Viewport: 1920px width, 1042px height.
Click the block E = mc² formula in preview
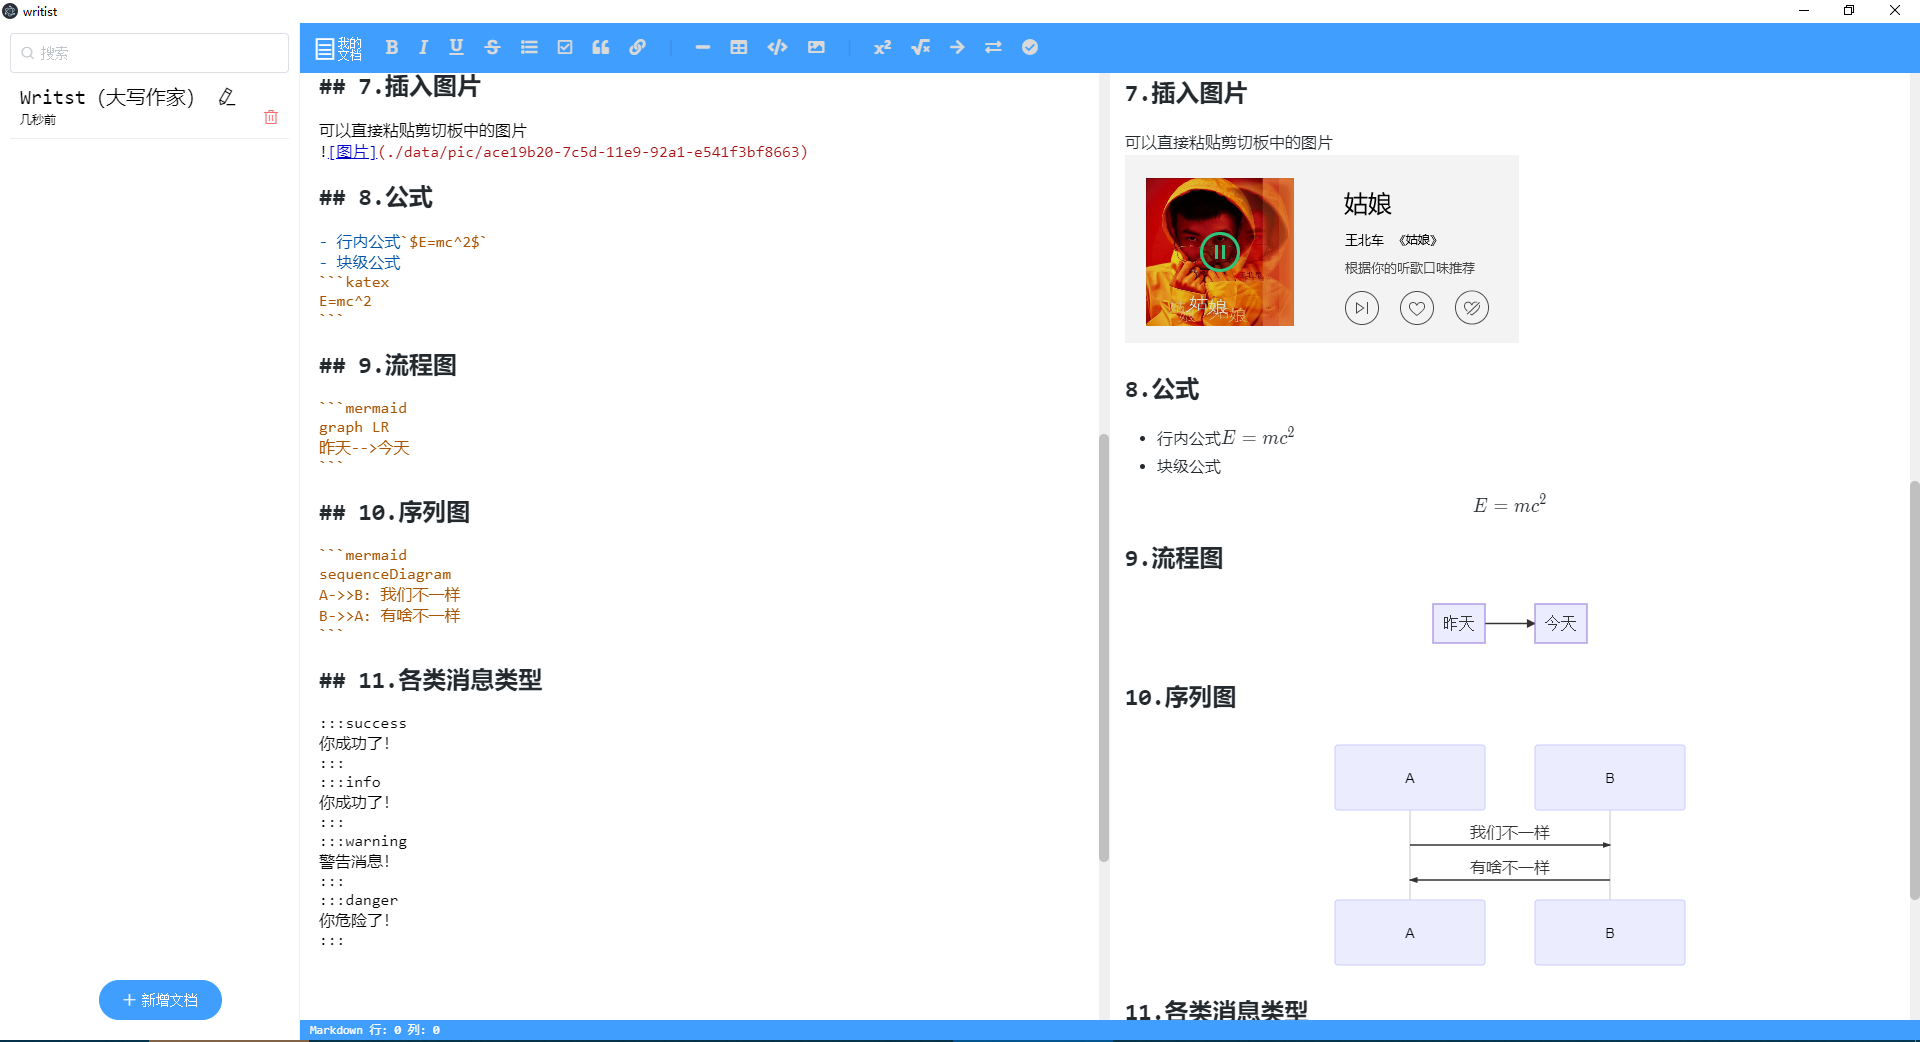coord(1509,504)
